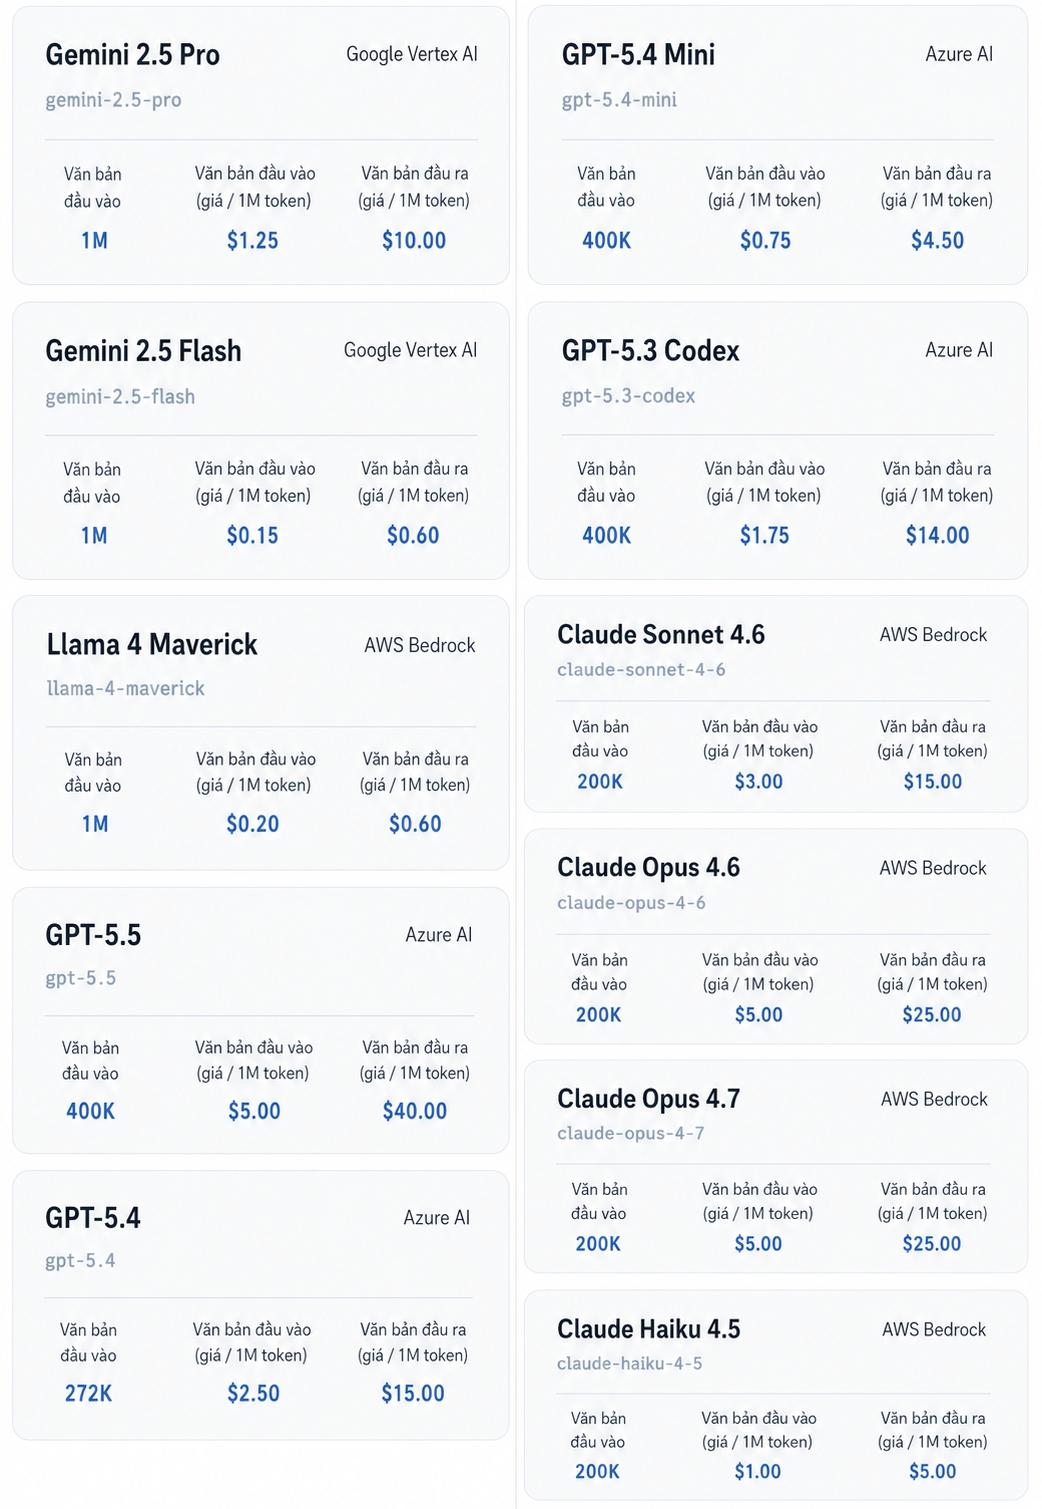The width and height of the screenshot is (1042, 1509).
Task: Select the Gemini 2.5 Flash card title
Action: coord(143,351)
